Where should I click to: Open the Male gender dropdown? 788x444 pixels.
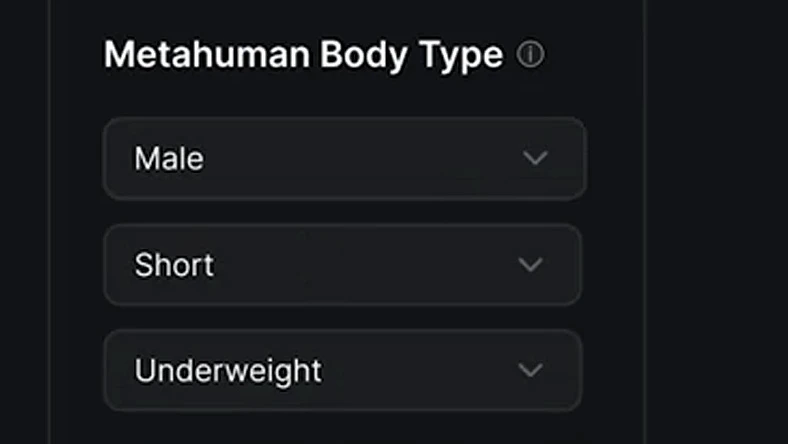pos(345,159)
